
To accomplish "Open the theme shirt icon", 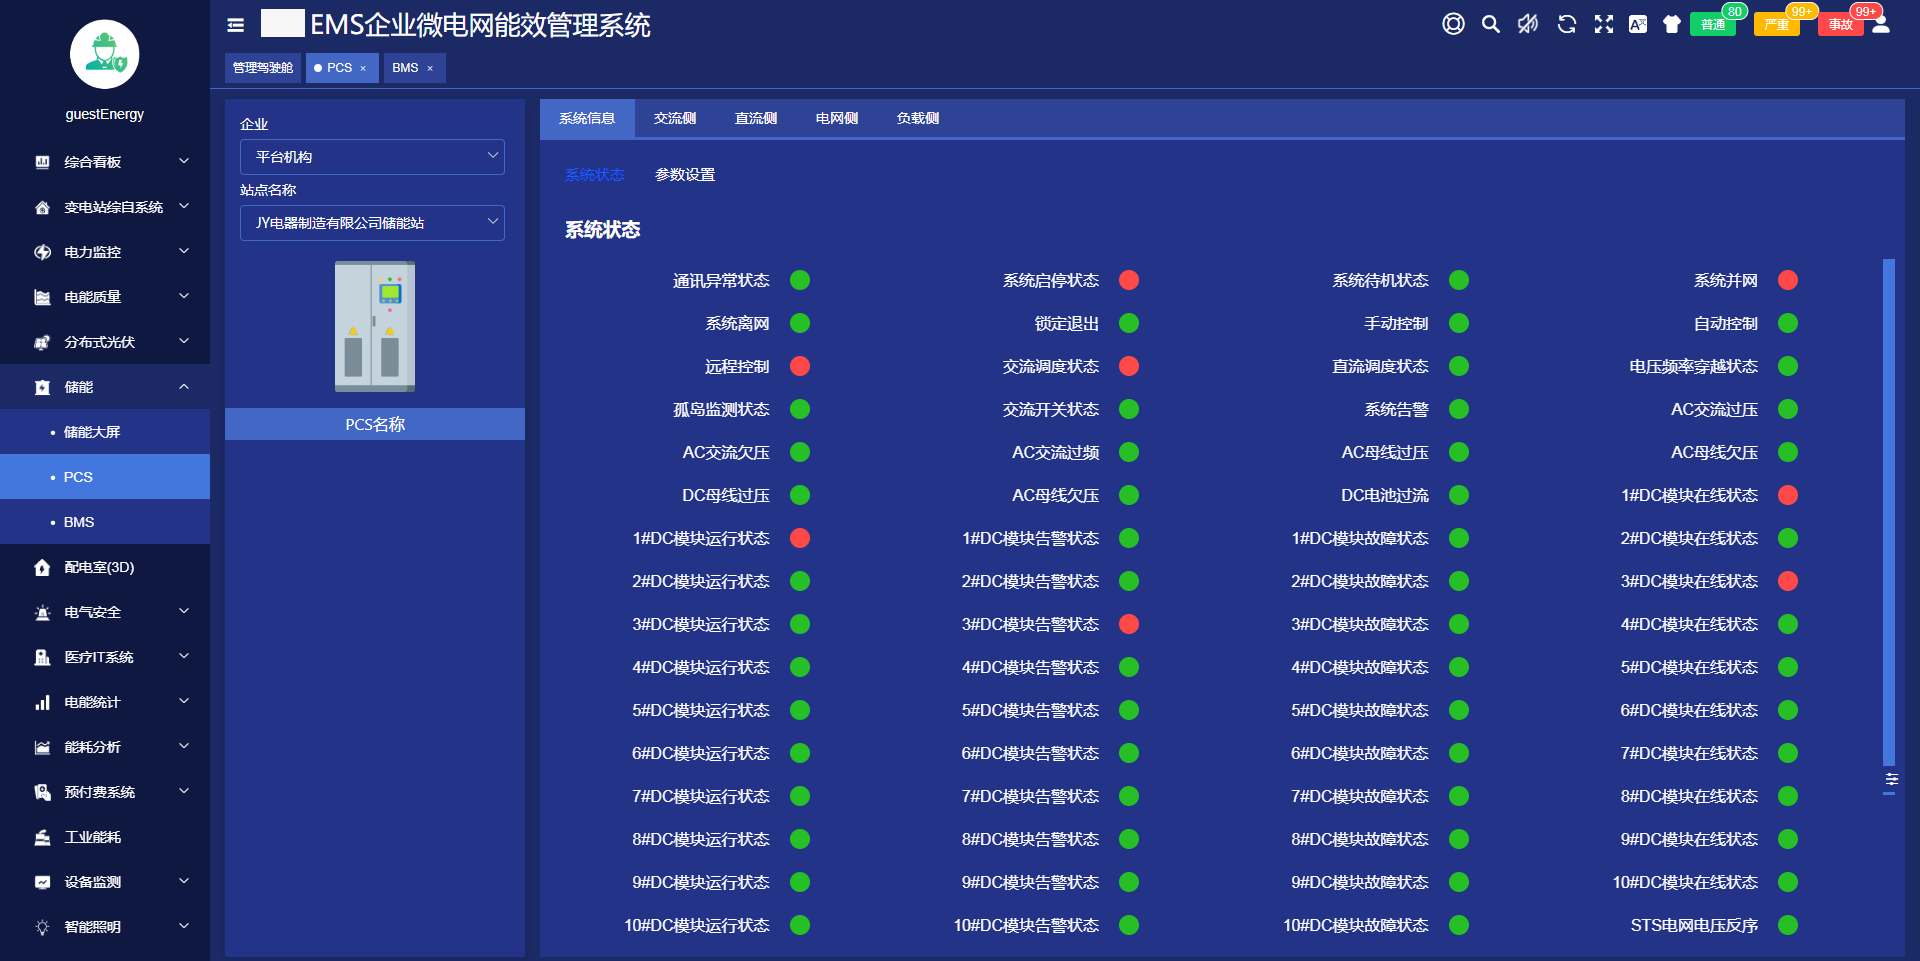I will click(1671, 25).
